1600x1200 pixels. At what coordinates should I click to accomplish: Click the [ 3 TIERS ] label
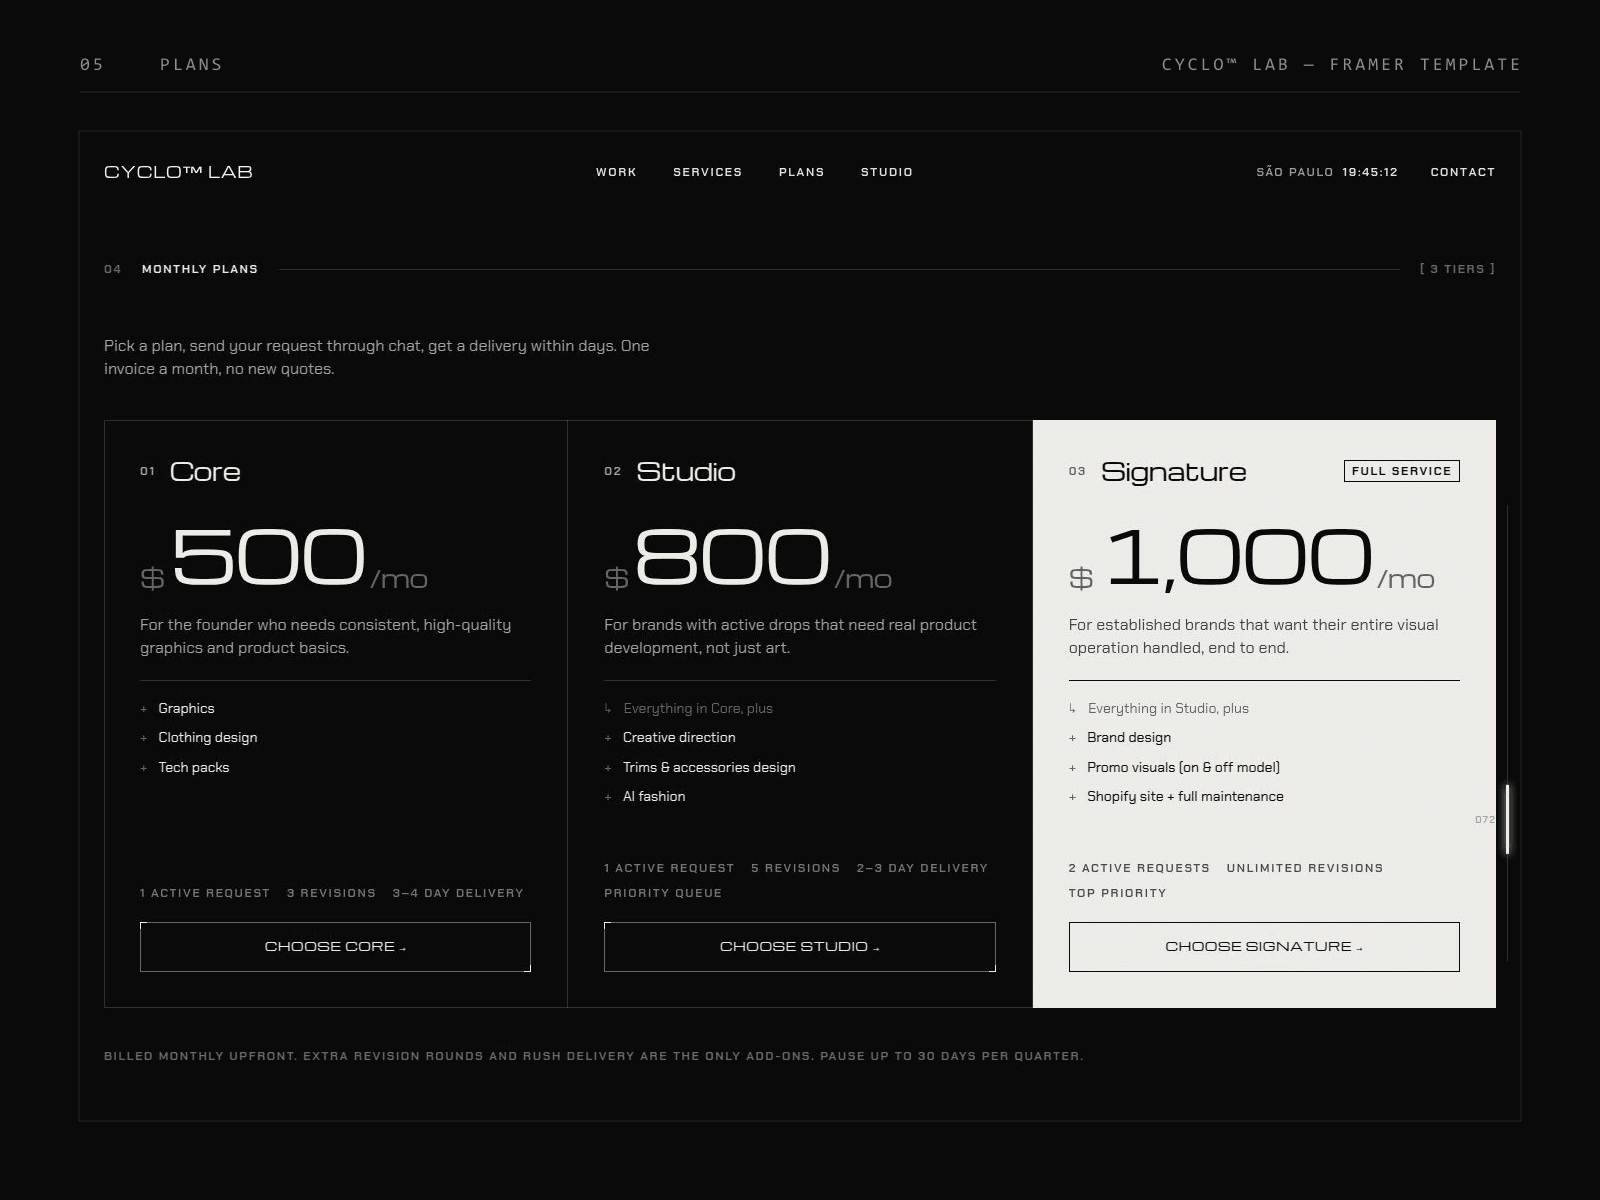point(1457,269)
